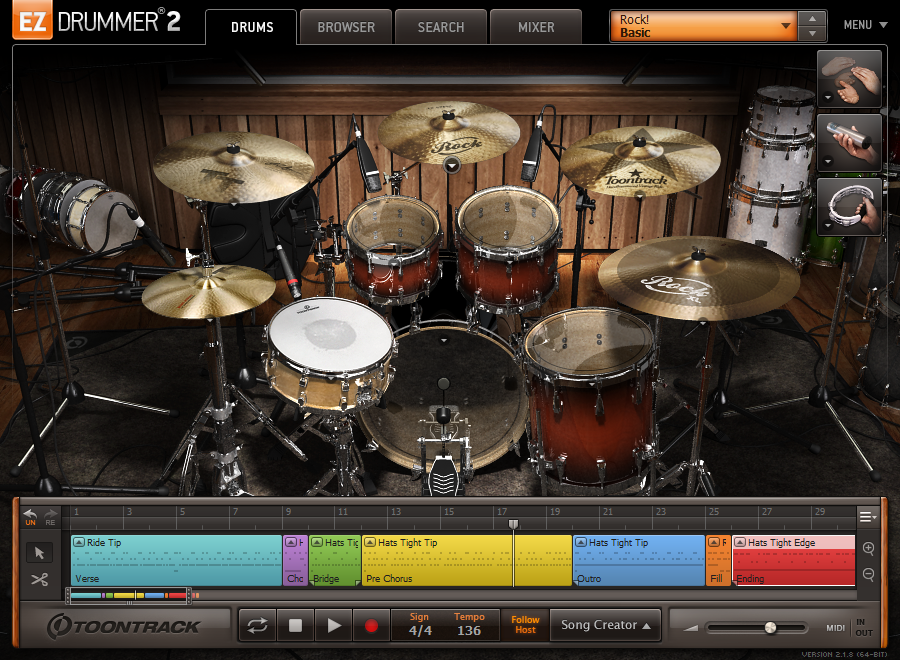Click the song overview scrollbar
Image resolution: width=900 pixels, height=660 pixels.
click(129, 596)
